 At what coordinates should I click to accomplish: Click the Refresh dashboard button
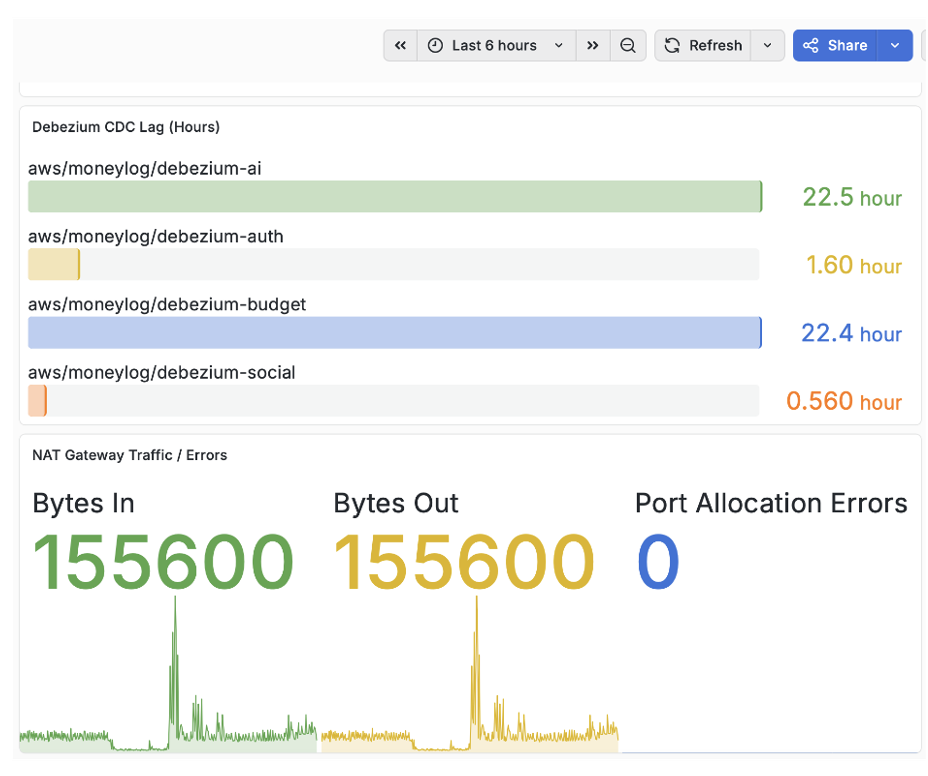pyautogui.click(x=703, y=46)
